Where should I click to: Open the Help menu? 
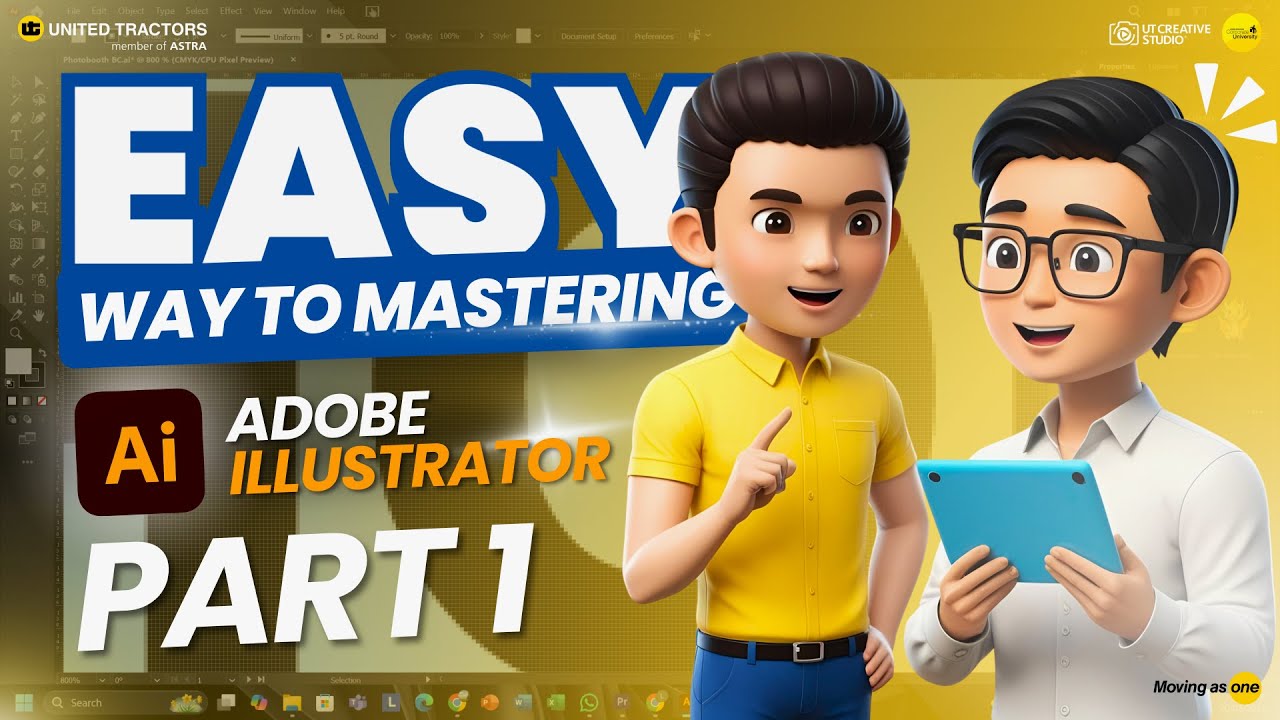tap(335, 11)
